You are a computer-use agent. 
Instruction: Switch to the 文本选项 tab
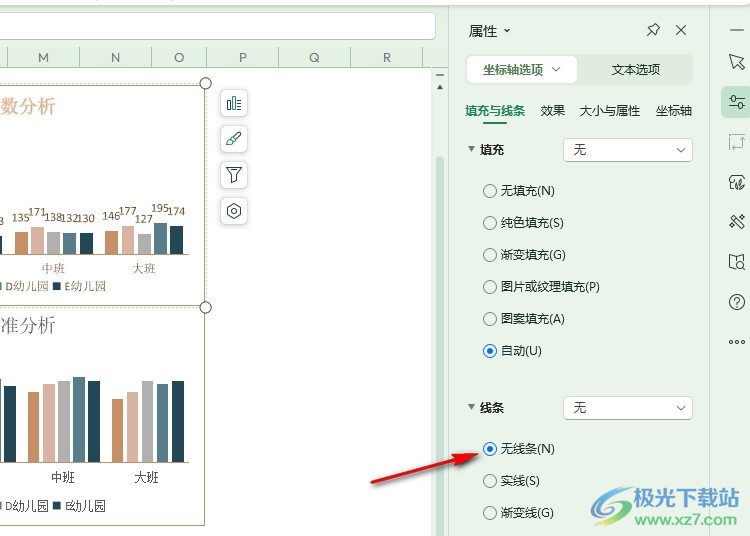click(635, 70)
